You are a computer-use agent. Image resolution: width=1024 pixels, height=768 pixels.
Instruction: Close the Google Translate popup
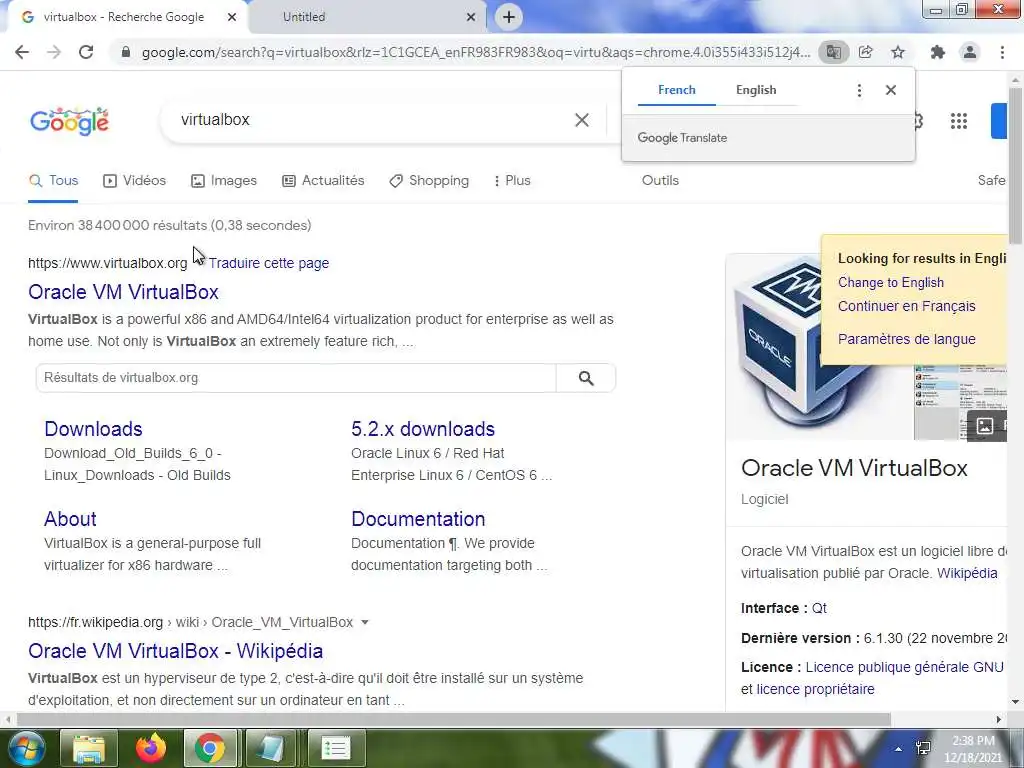tap(891, 90)
